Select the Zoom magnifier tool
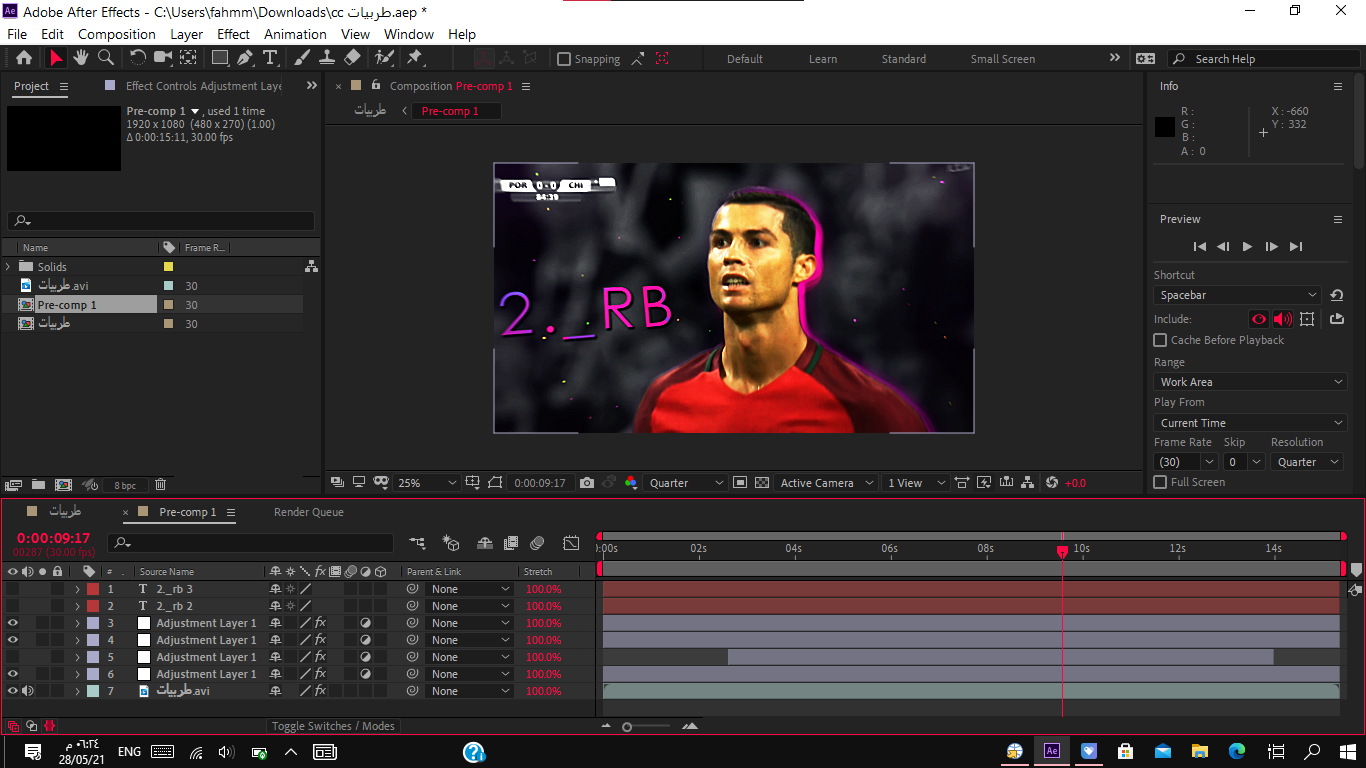This screenshot has height=768, width=1366. tap(105, 58)
